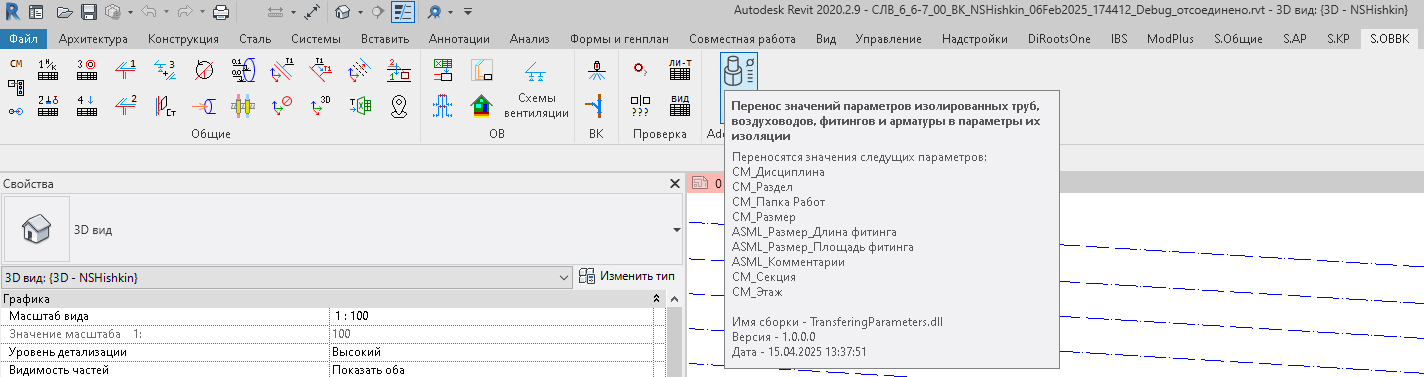Click the 0.1/0.0 ellipse icon

[242, 69]
